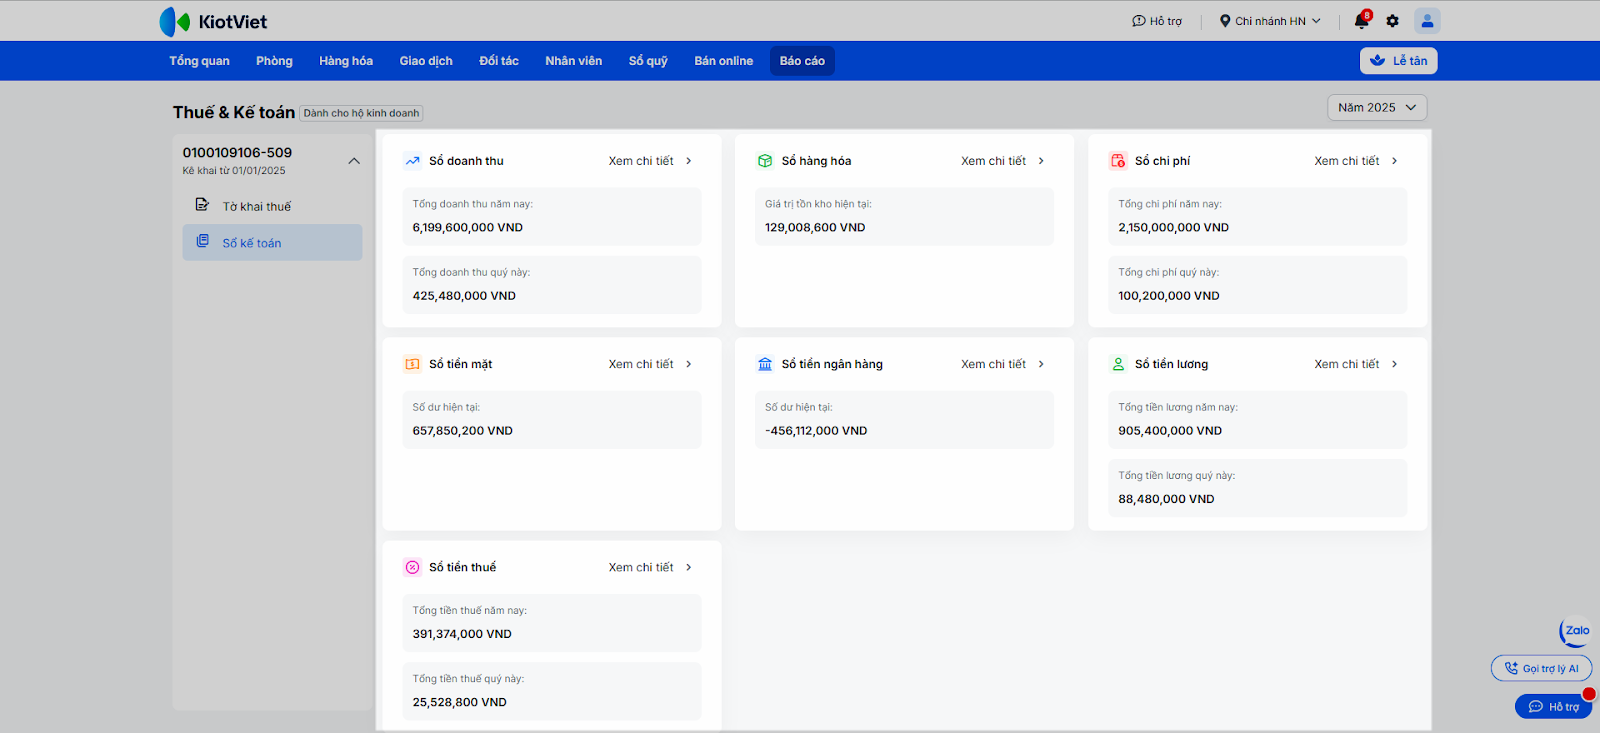Open Xem chi tiết for Sổ tiền lương

(x=1355, y=364)
